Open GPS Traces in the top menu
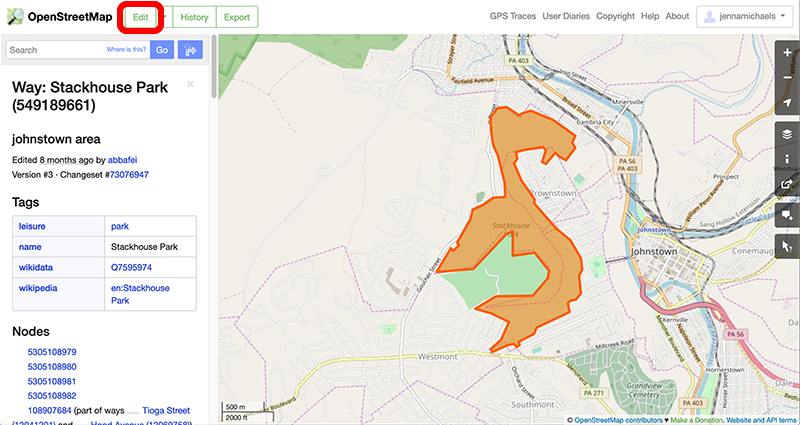This screenshot has height=425, width=800. pyautogui.click(x=513, y=16)
